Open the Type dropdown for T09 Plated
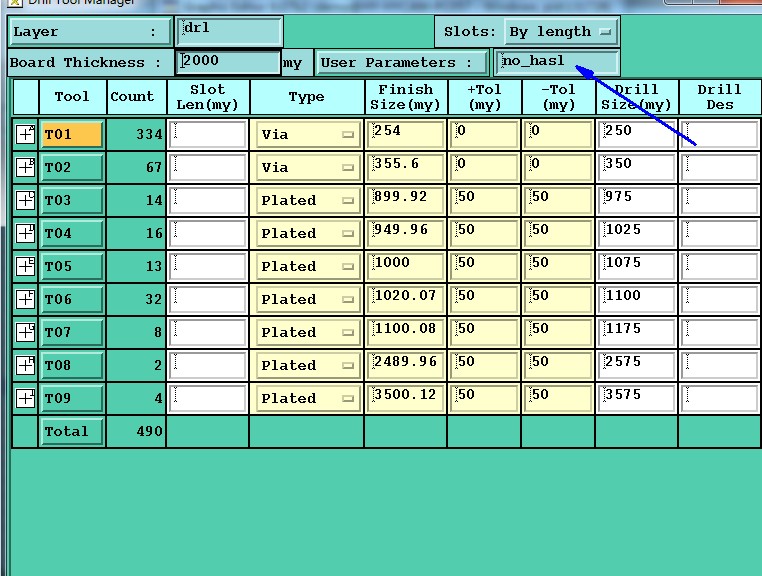This screenshot has width=762, height=576. coord(307,399)
